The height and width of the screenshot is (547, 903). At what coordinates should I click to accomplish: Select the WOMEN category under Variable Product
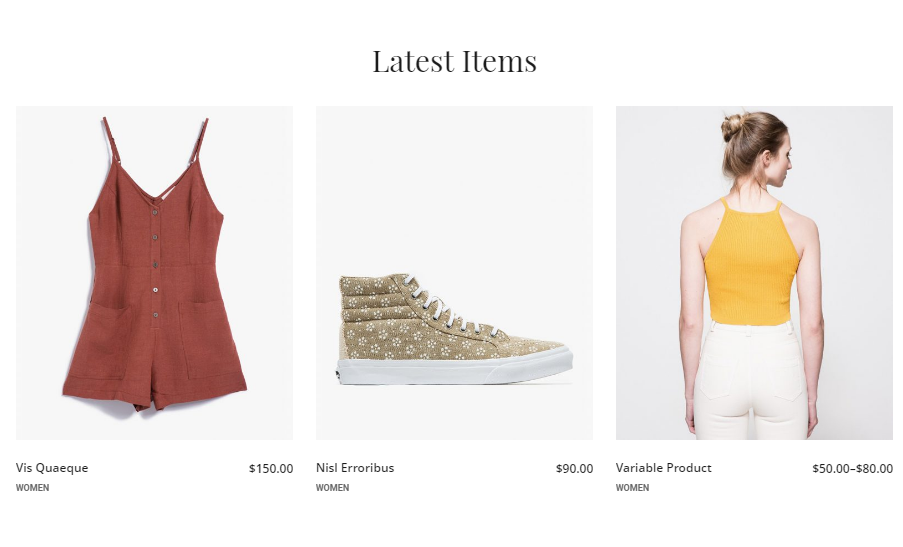point(632,488)
